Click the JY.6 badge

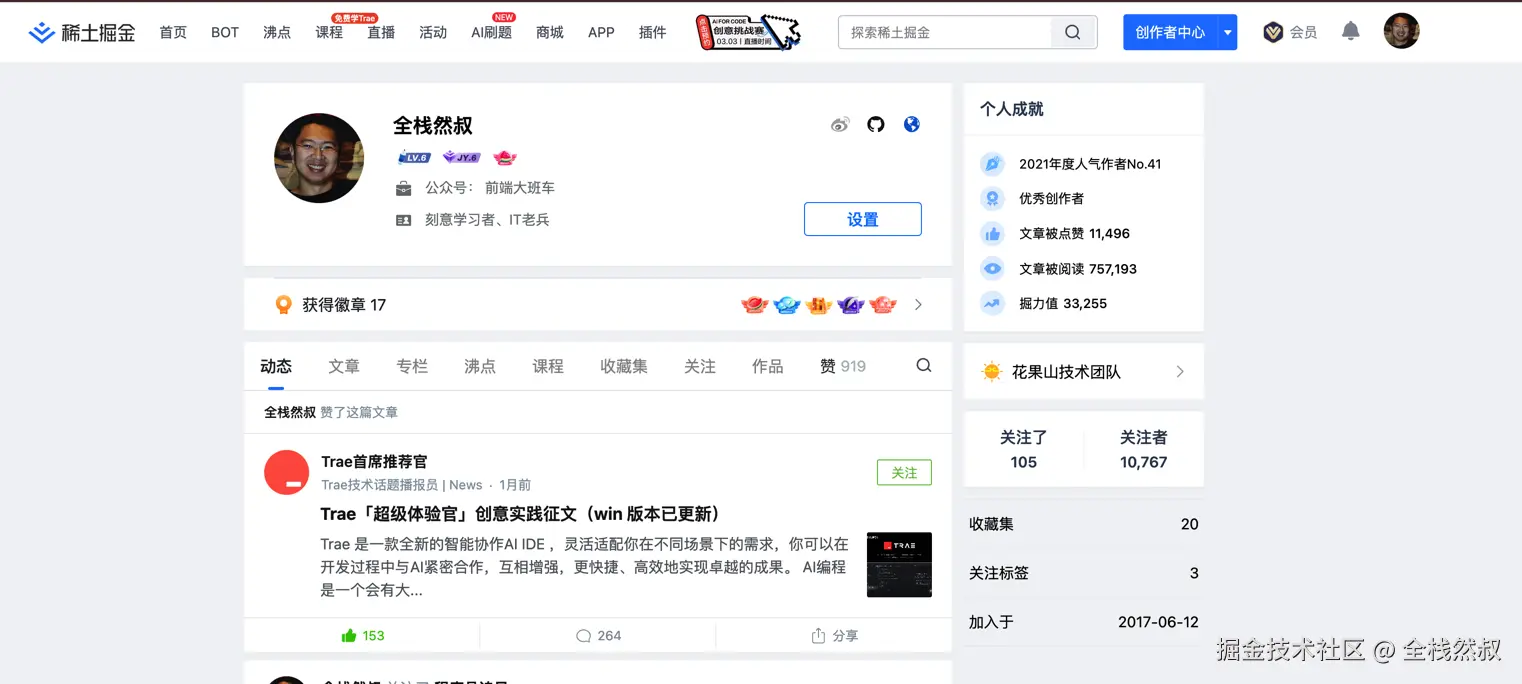click(x=461, y=158)
